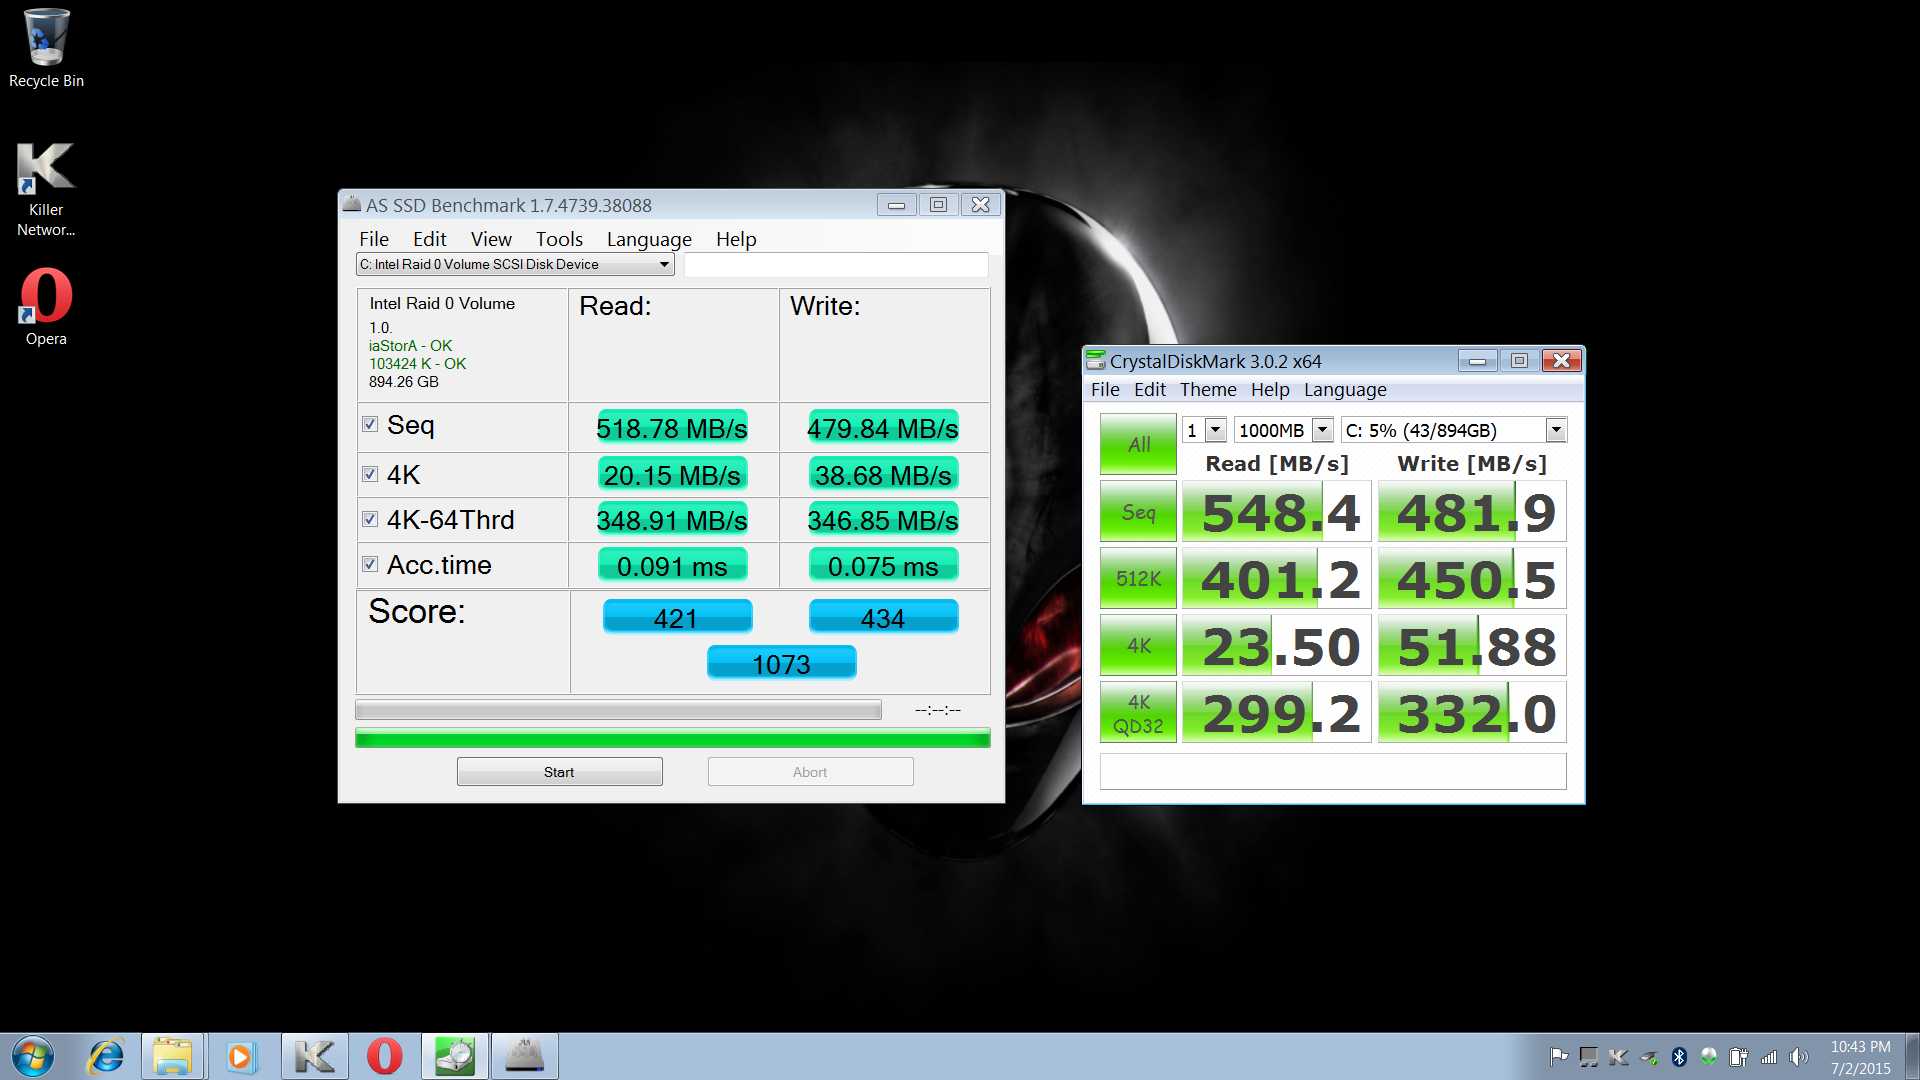Click the Show Desktop strip at taskbar end
The image size is (1920, 1080).
coord(1912,1056)
